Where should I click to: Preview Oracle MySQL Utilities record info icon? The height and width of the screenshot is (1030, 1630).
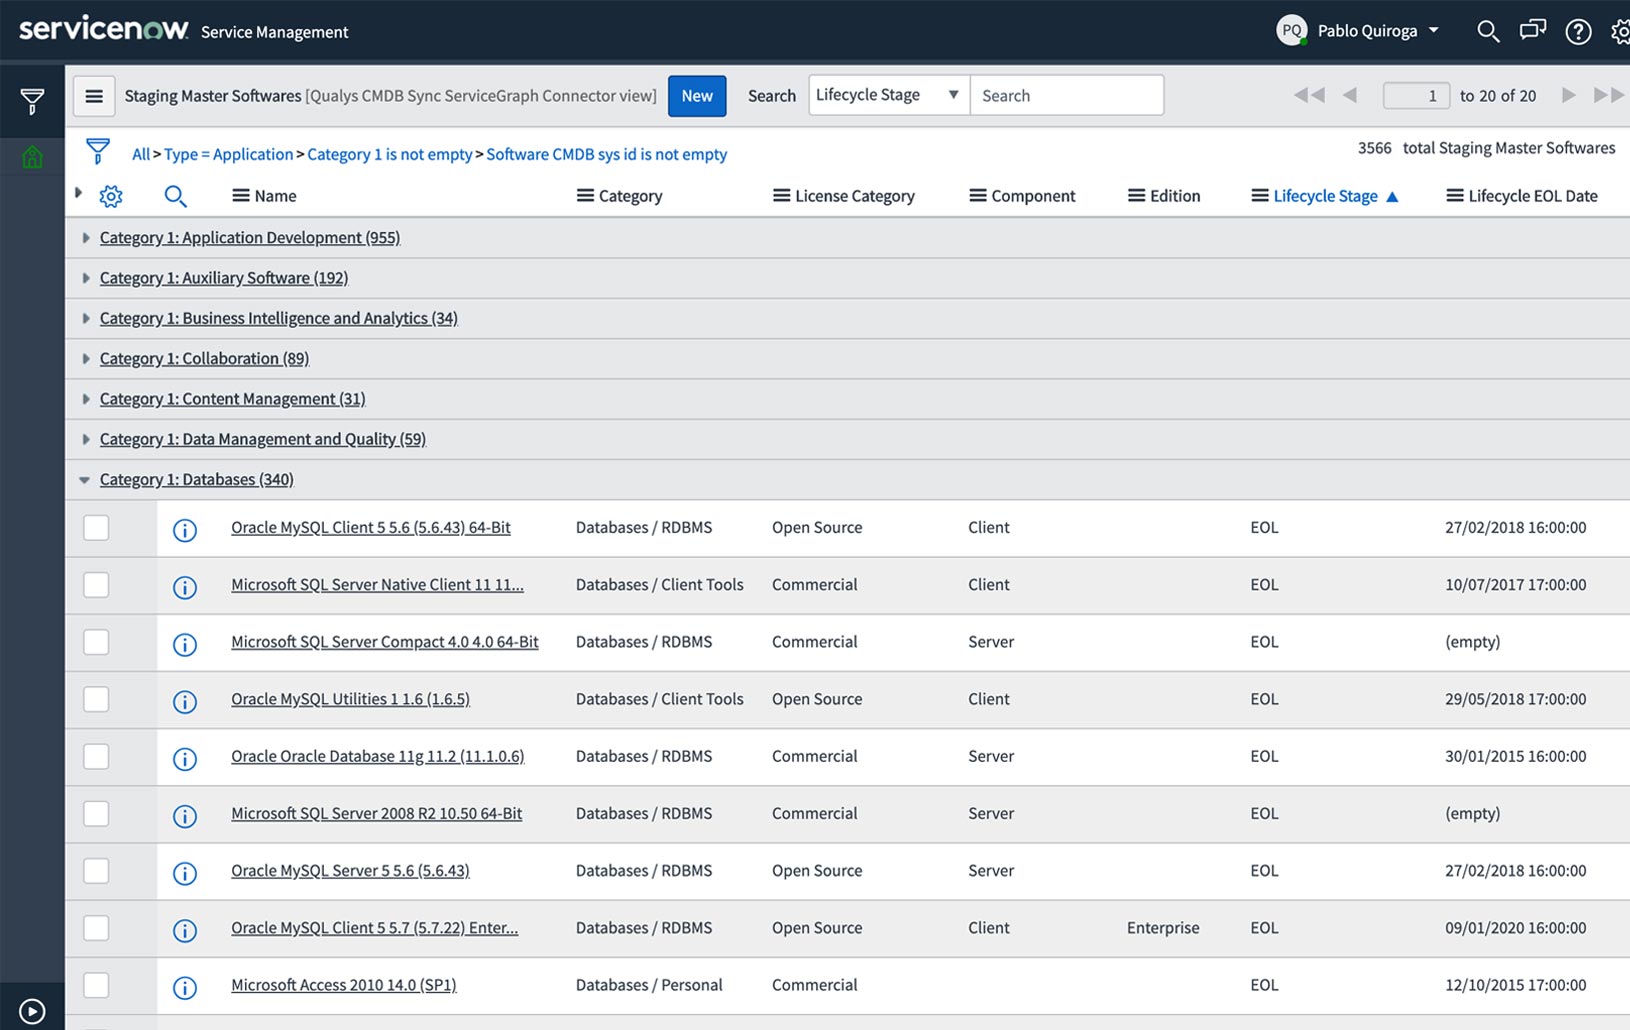tap(185, 702)
